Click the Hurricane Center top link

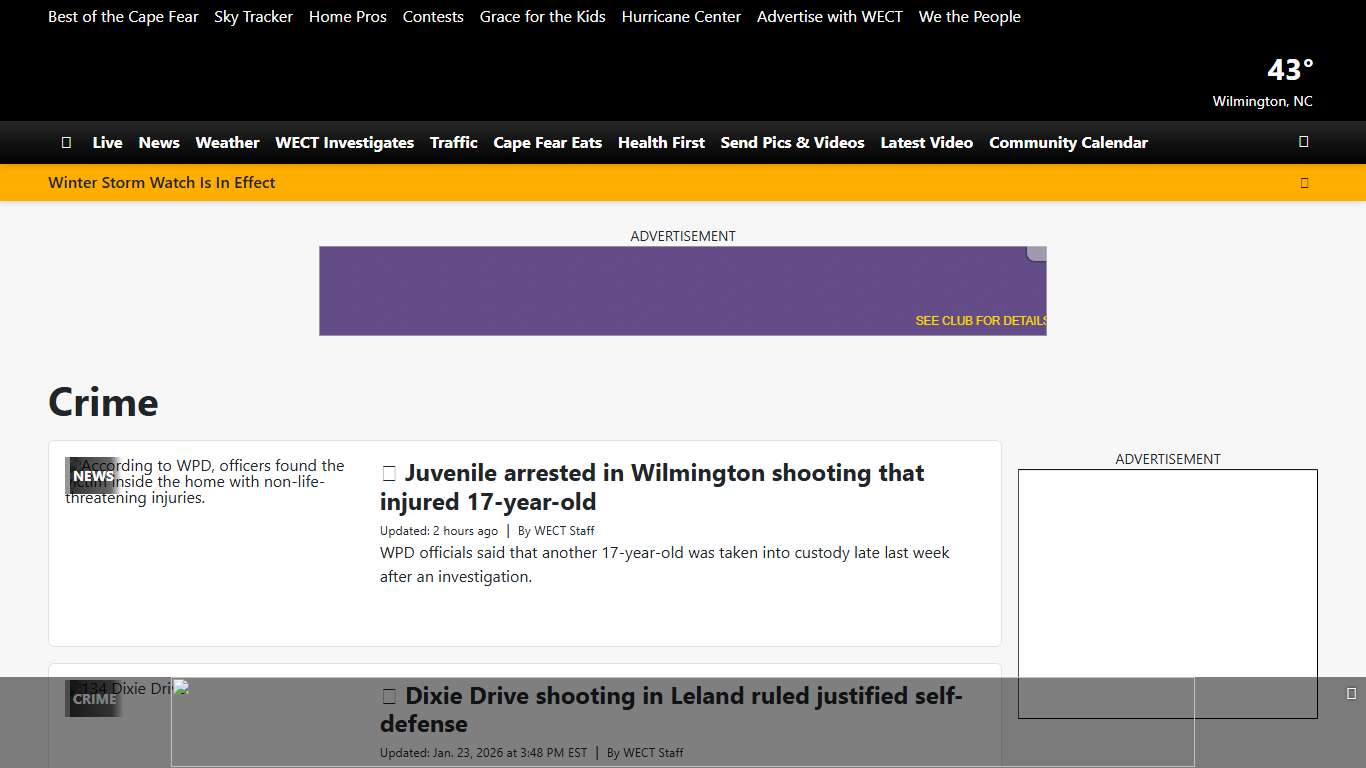click(x=681, y=17)
